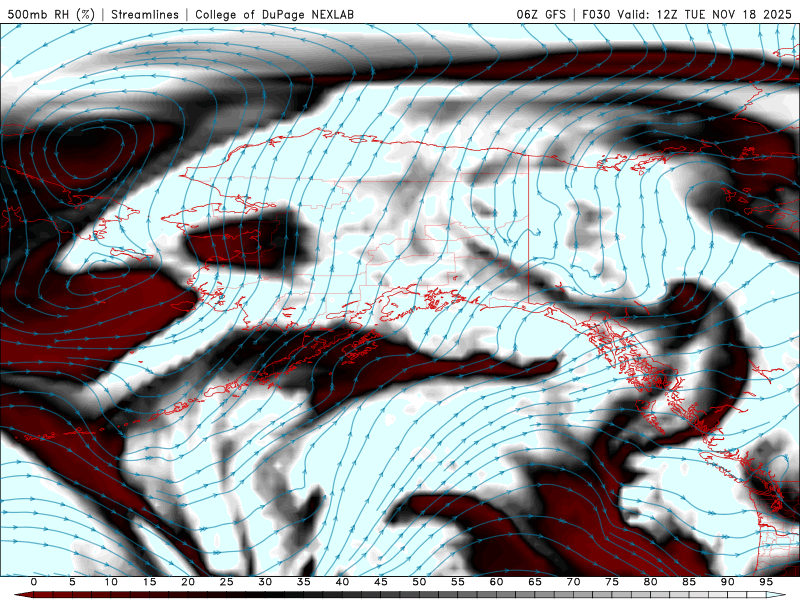This screenshot has height=600, width=800.
Task: Click the "5" colorbar tick label
Action: pyautogui.click(x=72, y=582)
